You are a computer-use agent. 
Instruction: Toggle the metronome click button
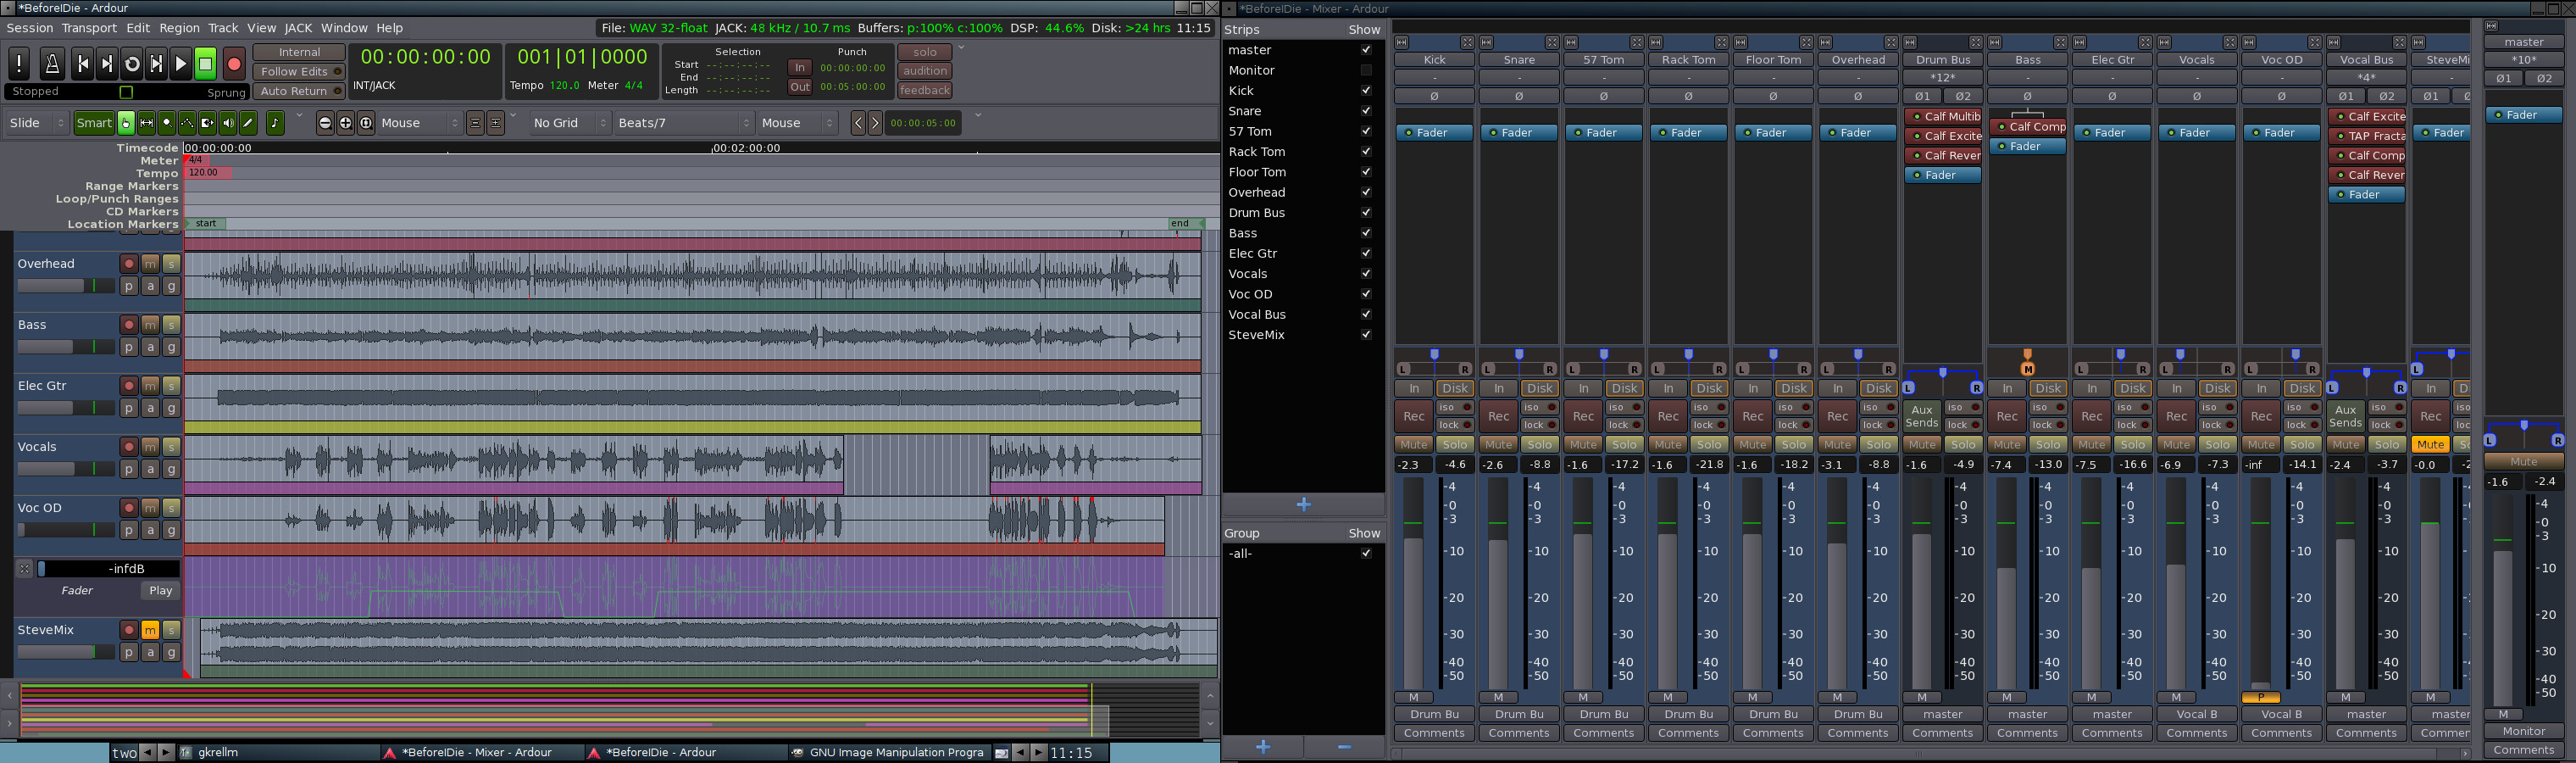(x=52, y=64)
